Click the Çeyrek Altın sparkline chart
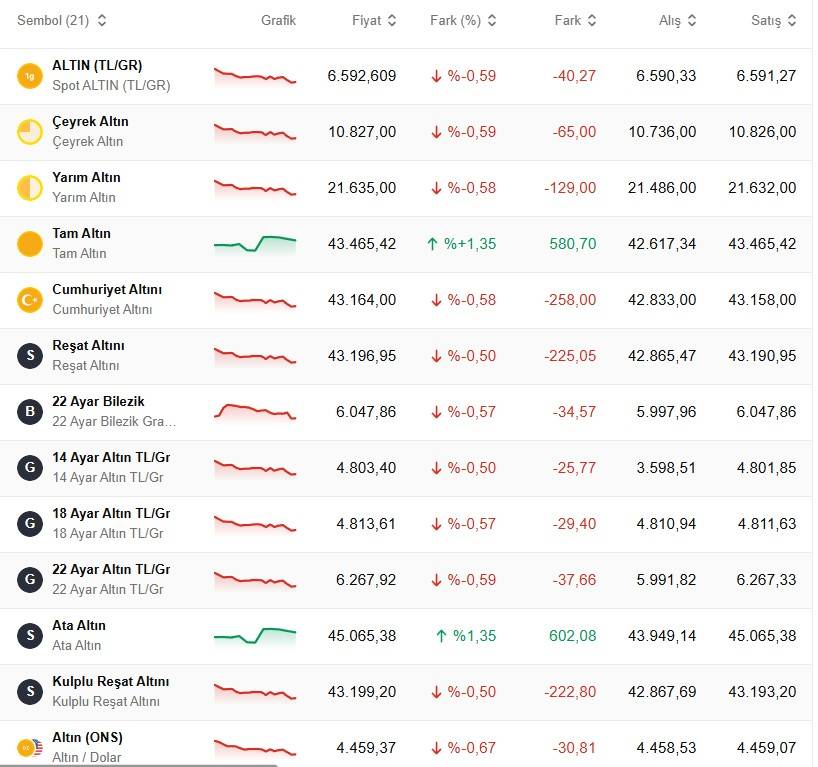 [255, 132]
